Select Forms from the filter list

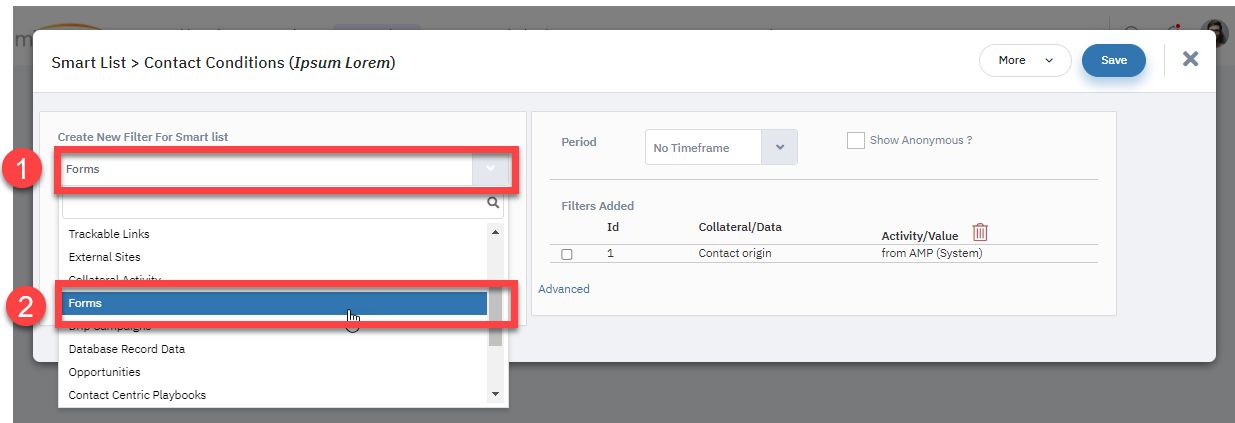tap(274, 303)
